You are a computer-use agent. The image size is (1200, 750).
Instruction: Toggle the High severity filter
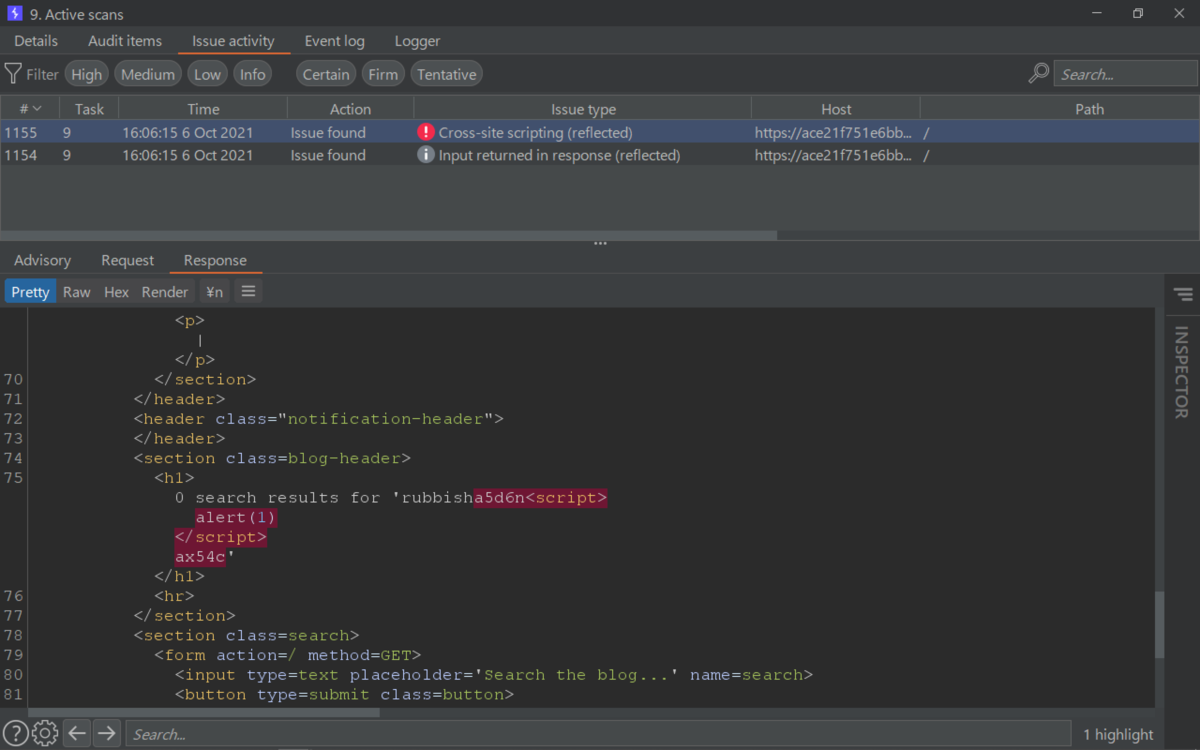tap(87, 74)
